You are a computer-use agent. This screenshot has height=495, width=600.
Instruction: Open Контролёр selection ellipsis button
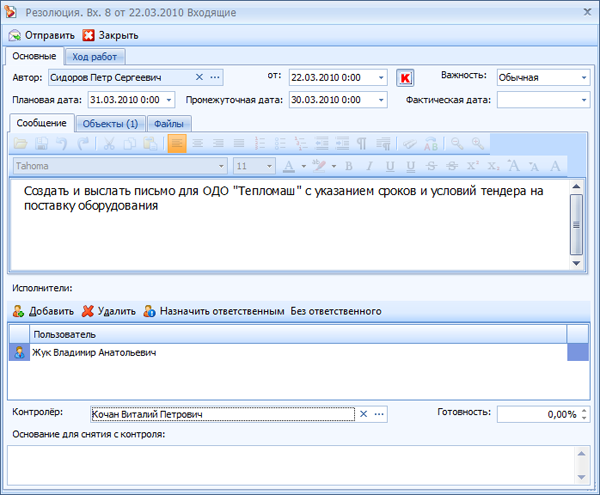coord(379,414)
